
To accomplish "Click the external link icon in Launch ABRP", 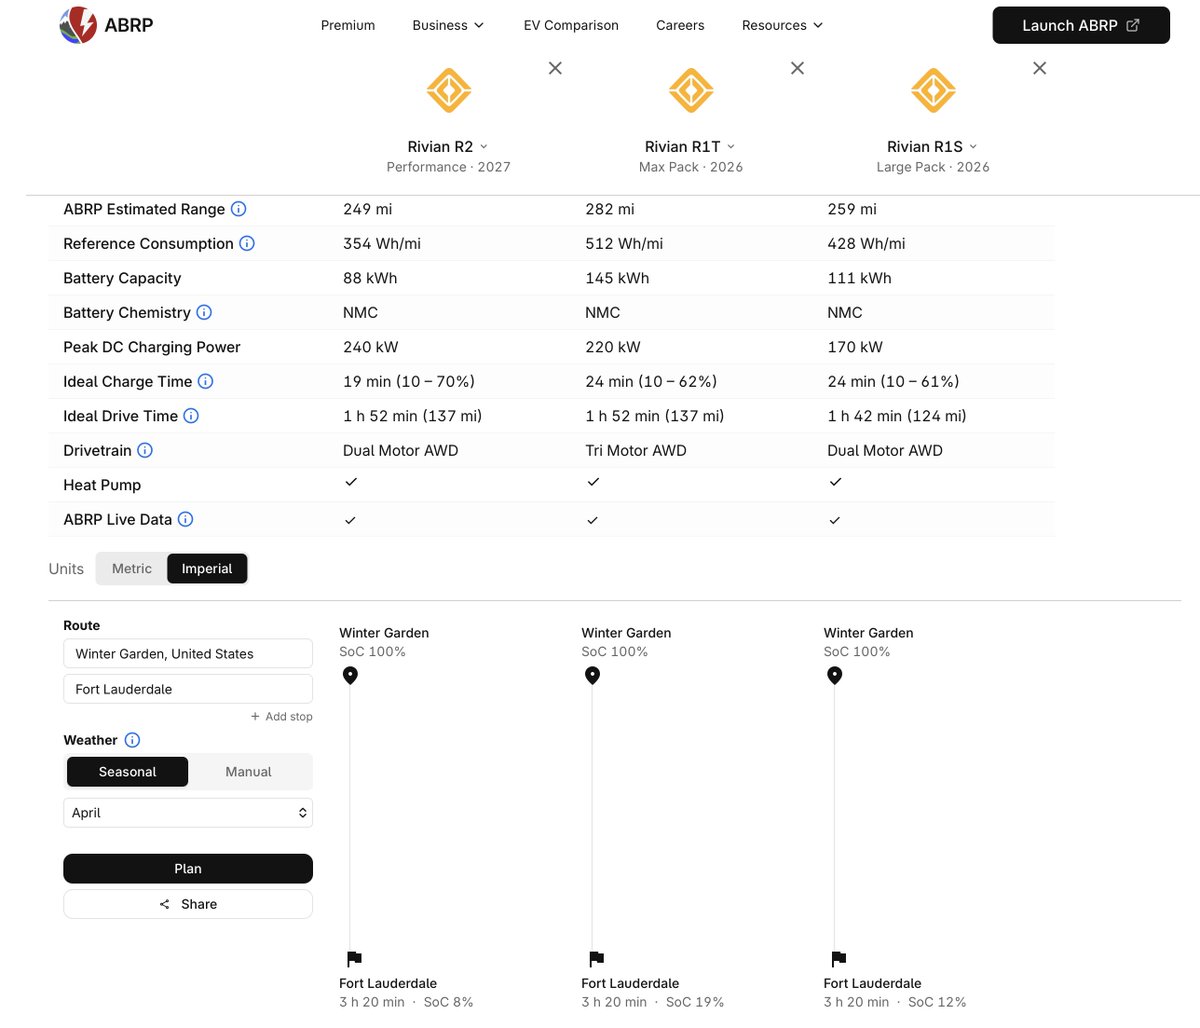I will [x=1133, y=25].
